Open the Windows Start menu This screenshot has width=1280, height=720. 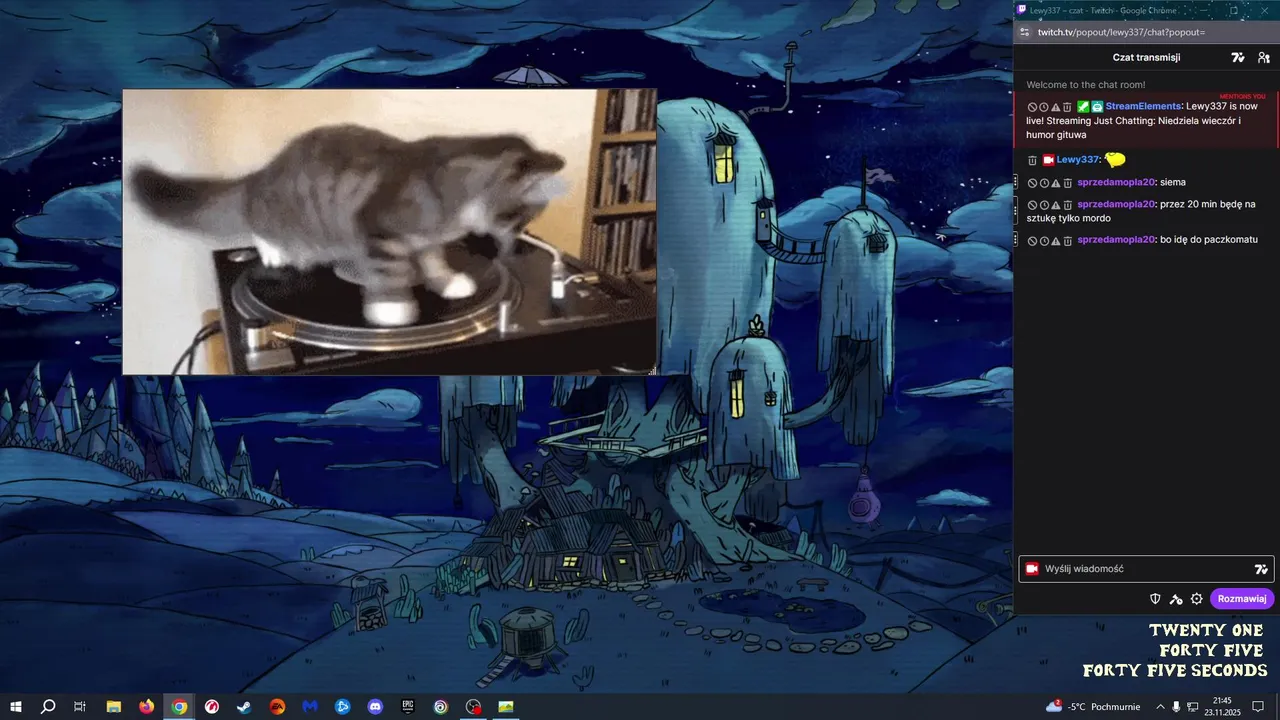pyautogui.click(x=16, y=707)
